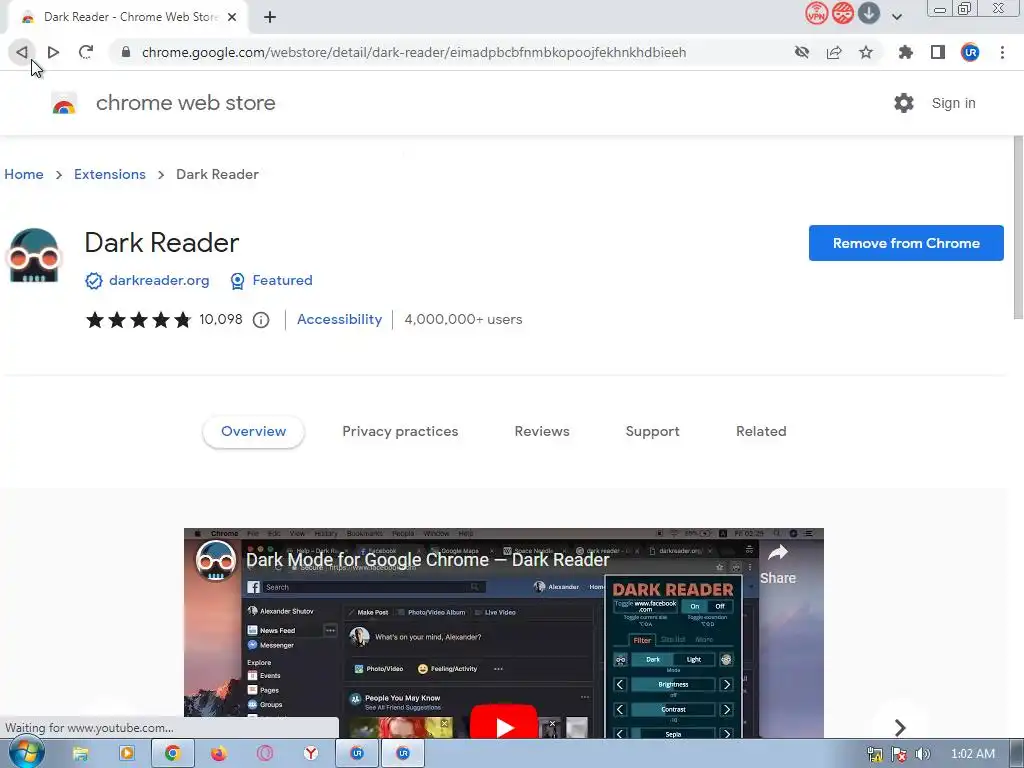Click the address bar URL field
The image size is (1024, 768).
413,52
